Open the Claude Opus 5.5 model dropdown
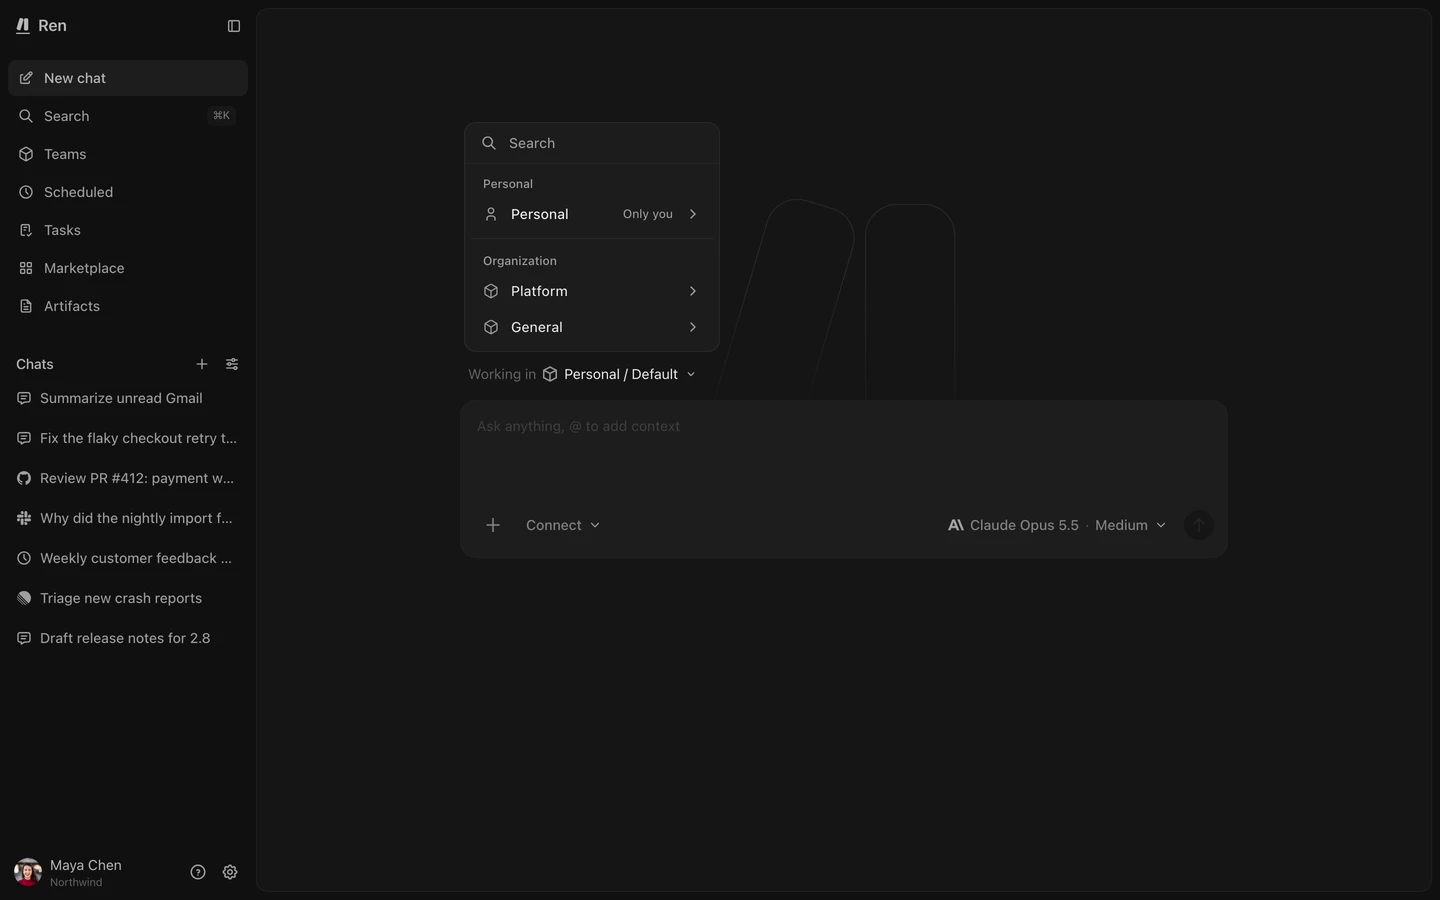Viewport: 1440px width, 900px height. (x=1057, y=525)
